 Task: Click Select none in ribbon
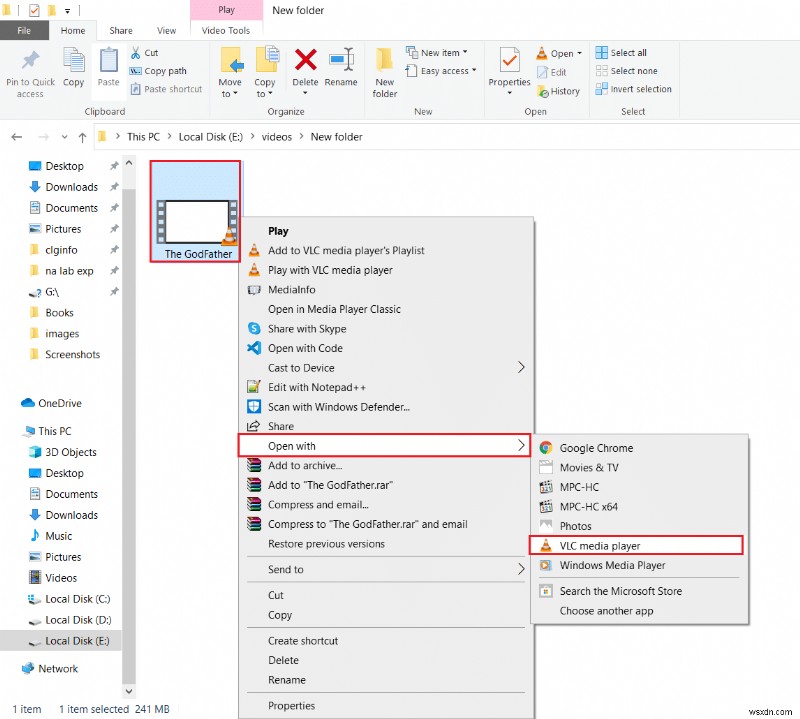626,71
